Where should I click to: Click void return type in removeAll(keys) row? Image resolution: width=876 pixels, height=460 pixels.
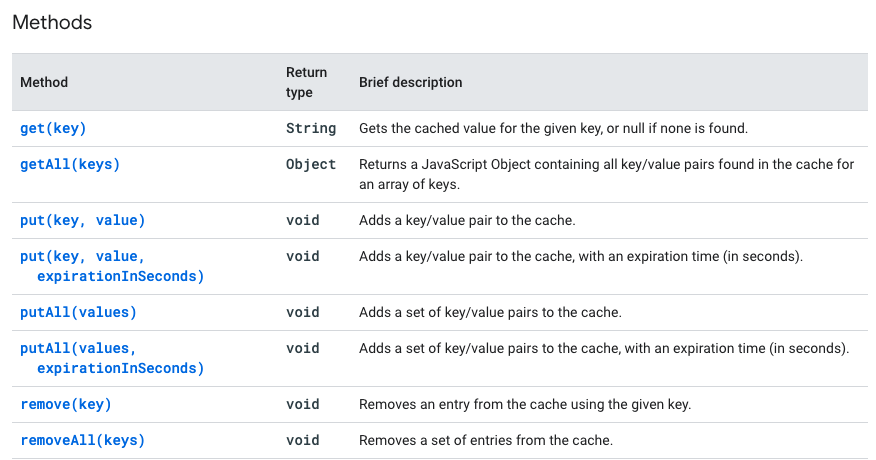click(303, 440)
